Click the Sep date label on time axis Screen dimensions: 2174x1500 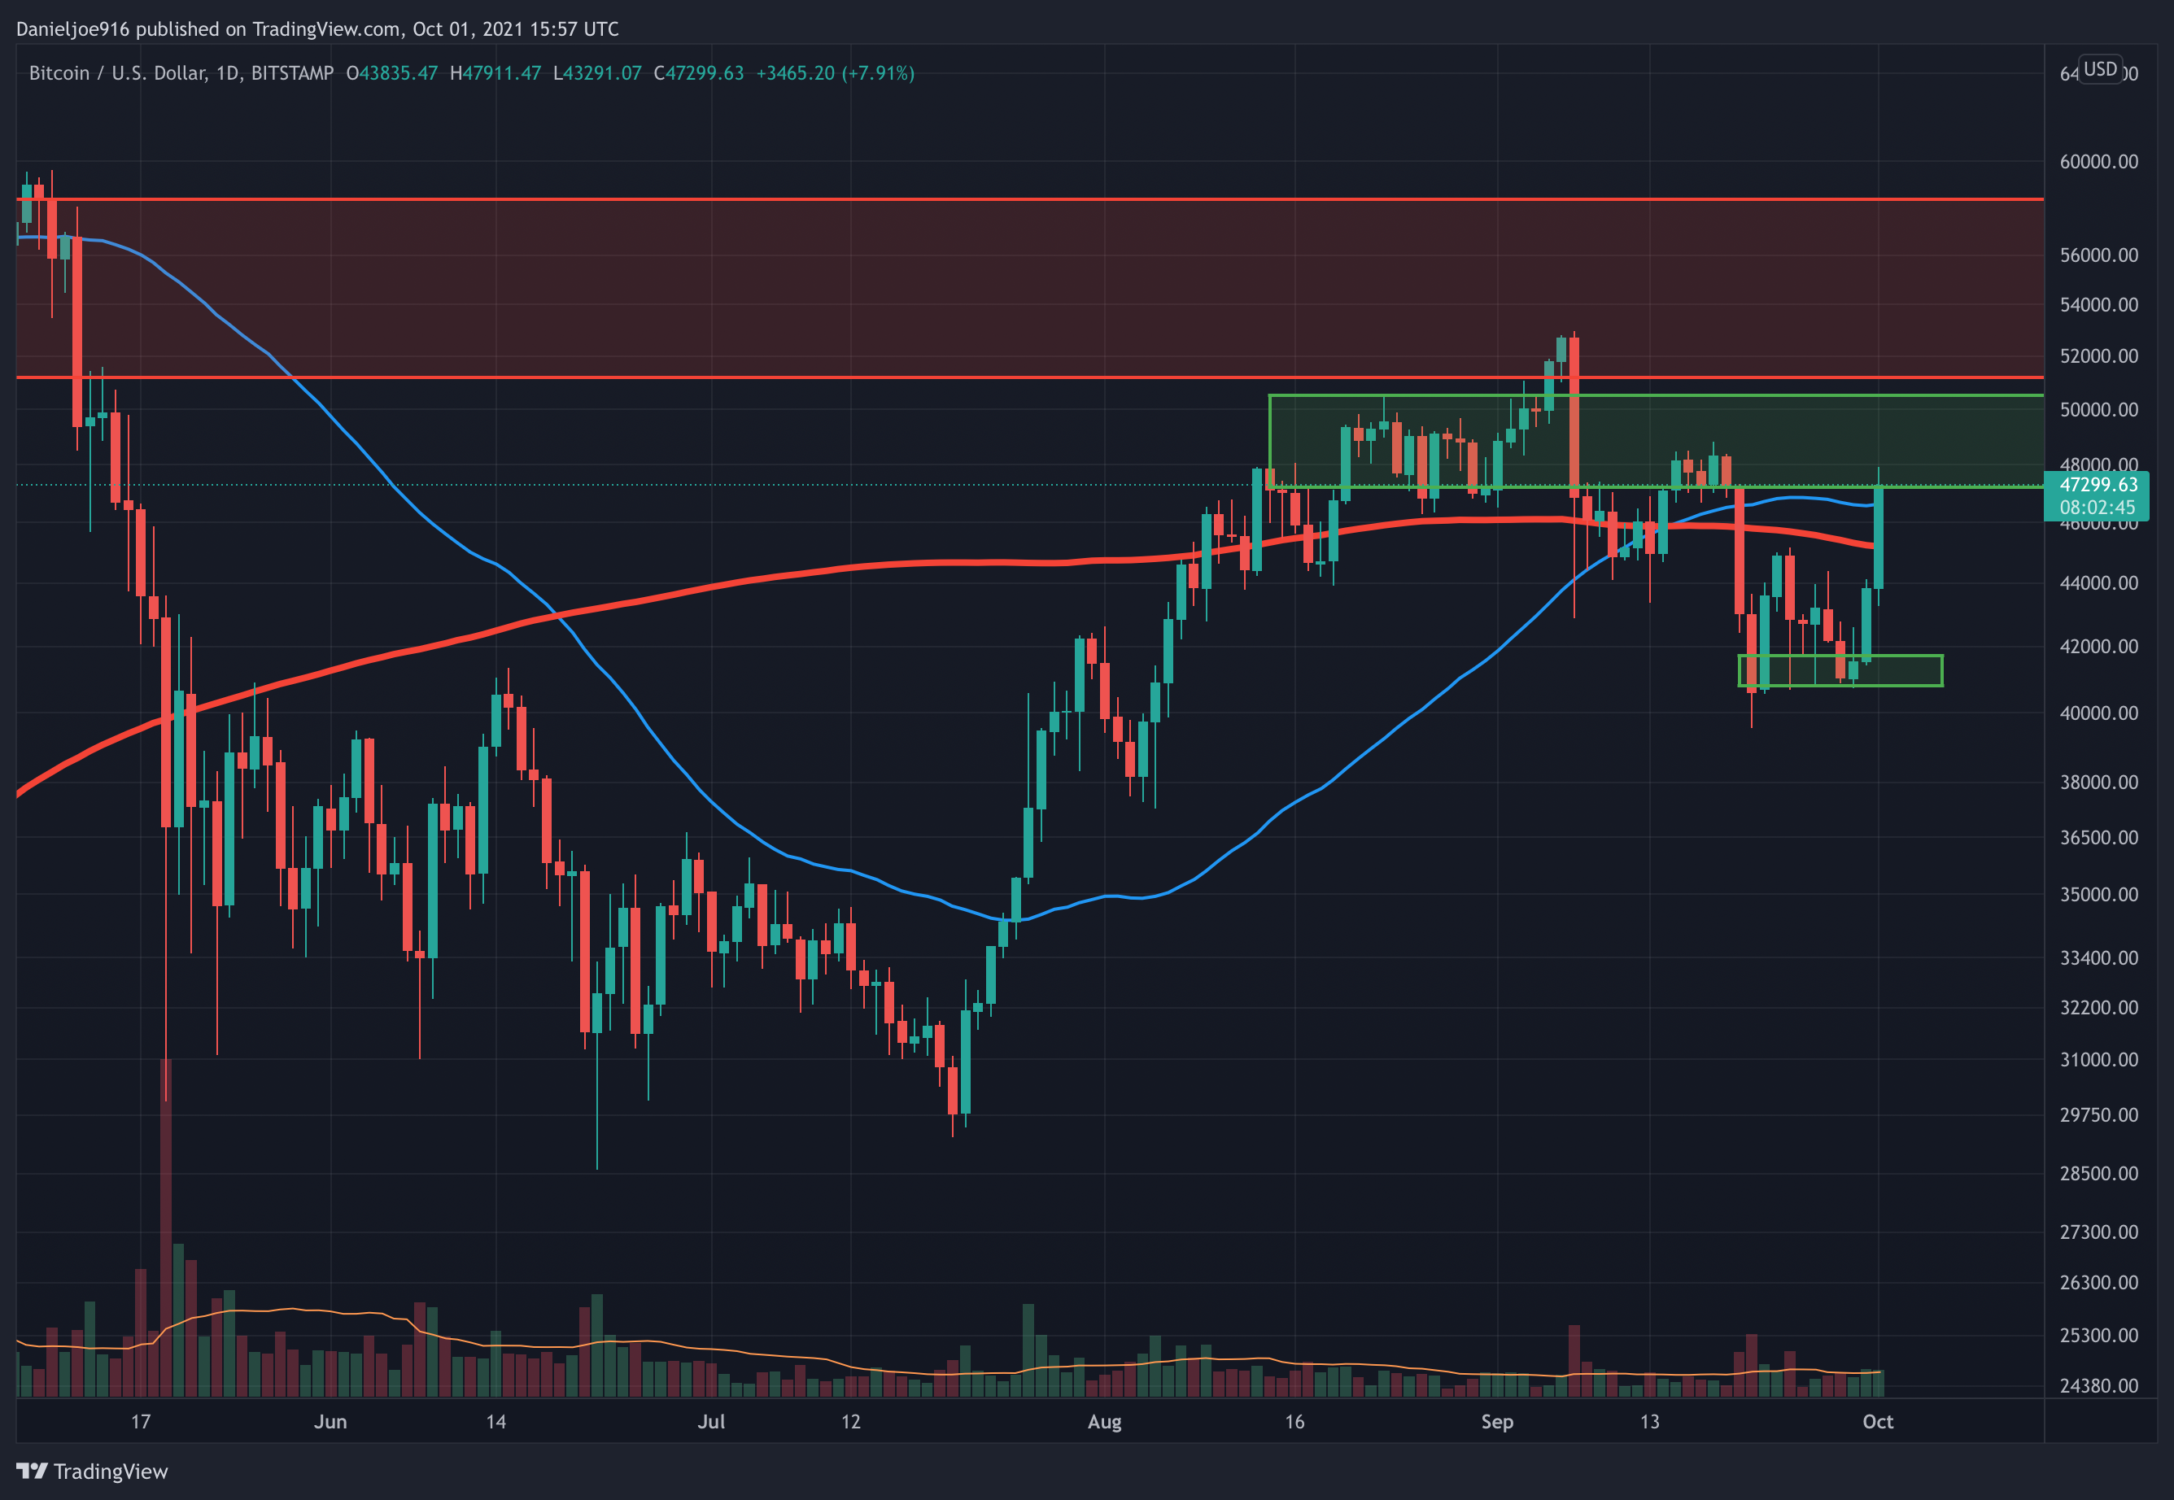(x=1497, y=1422)
